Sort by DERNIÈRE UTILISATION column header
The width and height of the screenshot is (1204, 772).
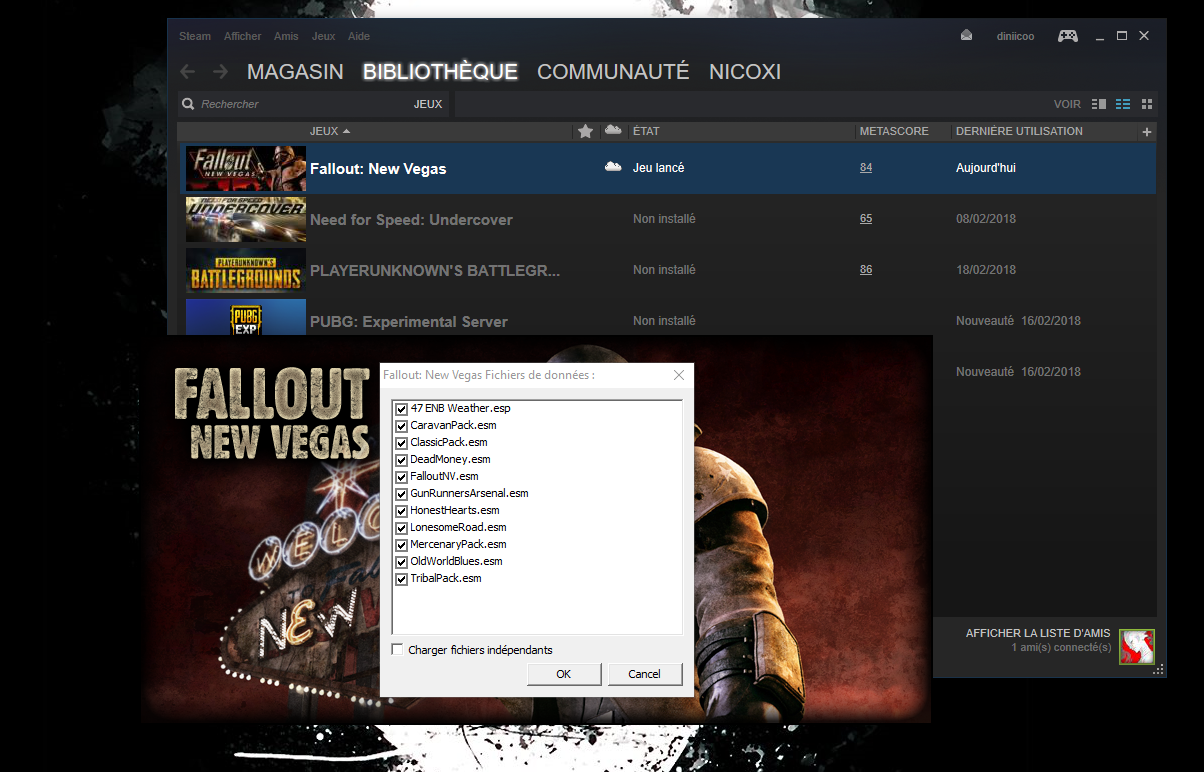pyautogui.click(x=1019, y=131)
